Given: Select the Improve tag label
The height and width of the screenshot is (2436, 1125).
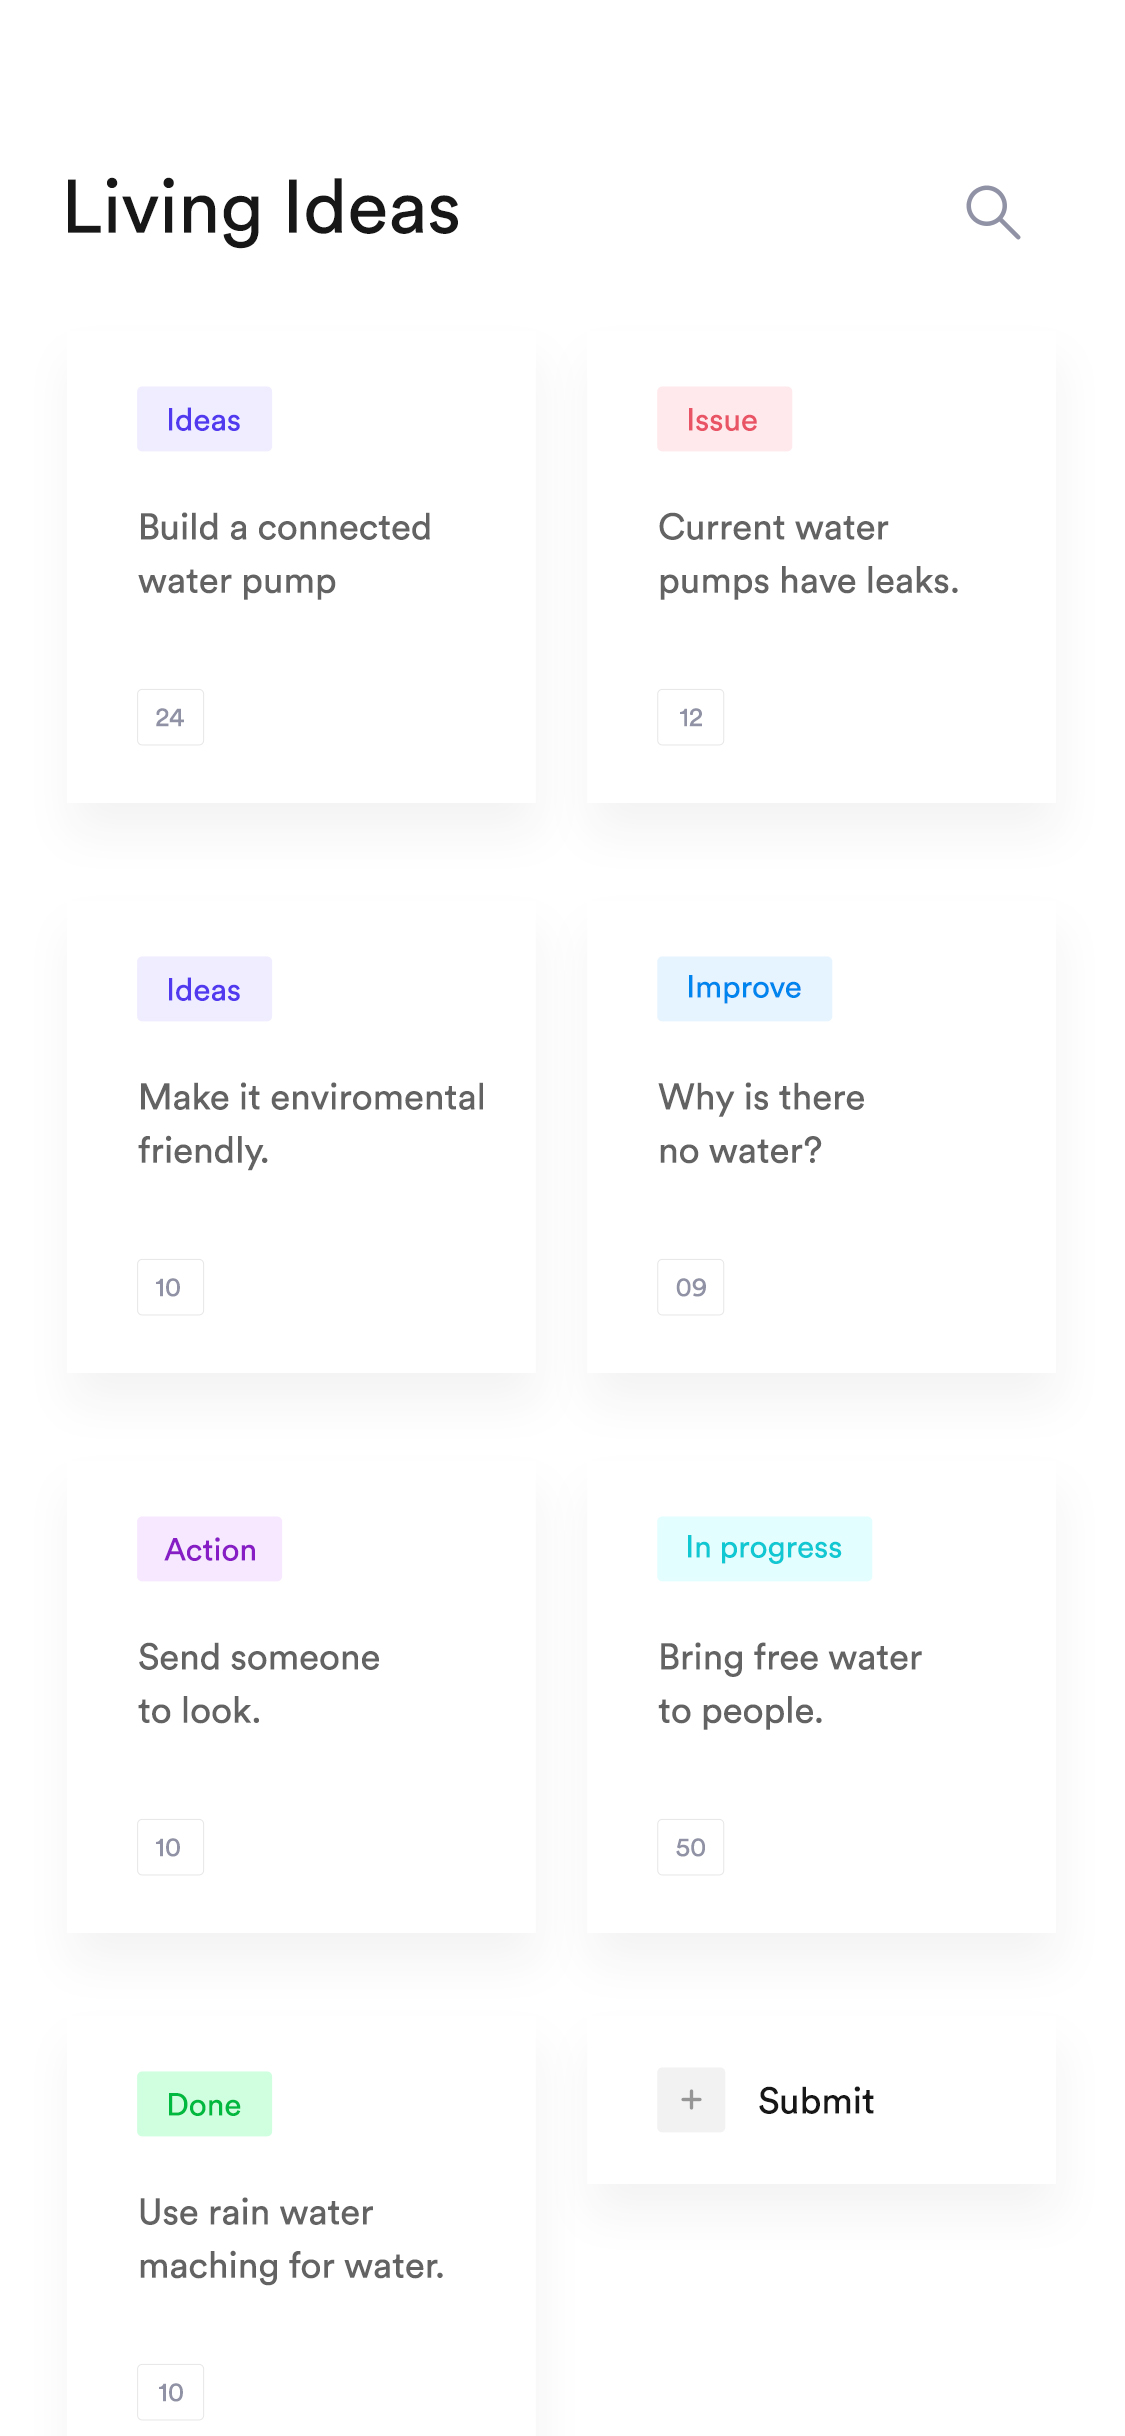Looking at the screenshot, I should point(744,988).
